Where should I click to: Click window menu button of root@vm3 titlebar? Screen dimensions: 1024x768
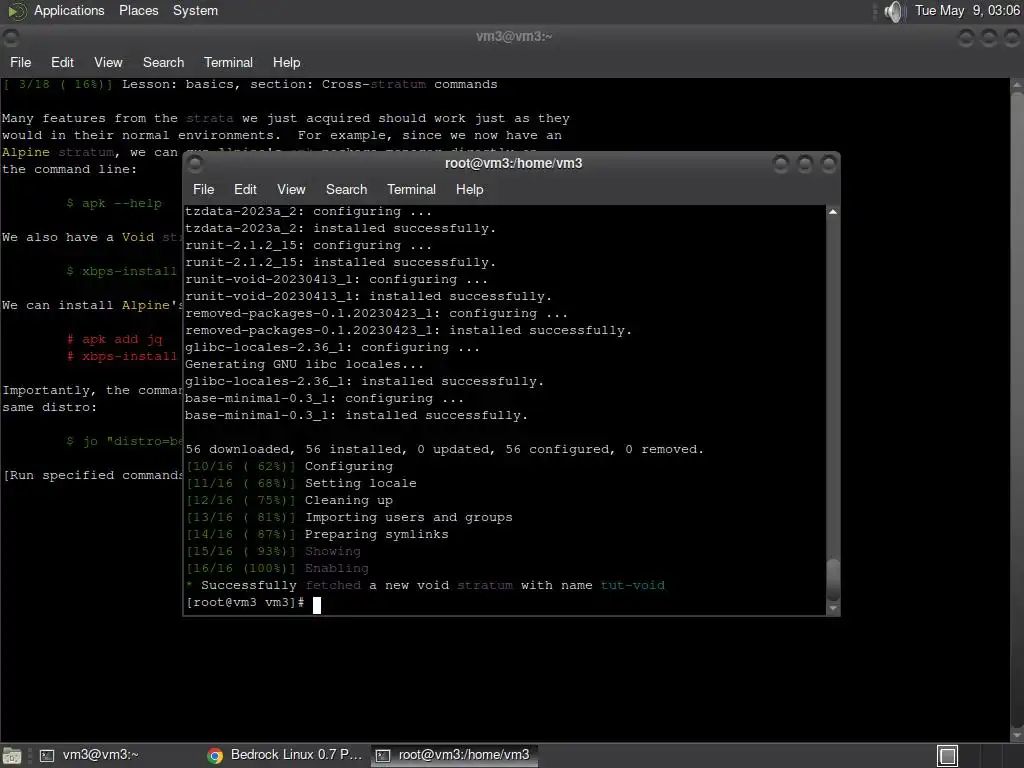coord(195,163)
